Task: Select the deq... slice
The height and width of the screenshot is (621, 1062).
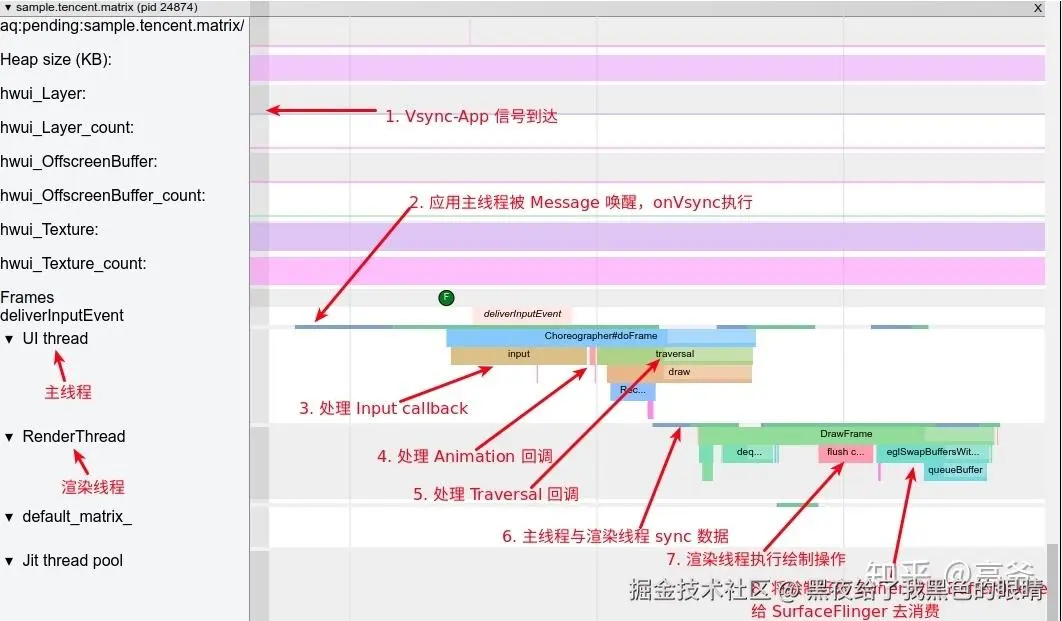Action: (x=749, y=452)
